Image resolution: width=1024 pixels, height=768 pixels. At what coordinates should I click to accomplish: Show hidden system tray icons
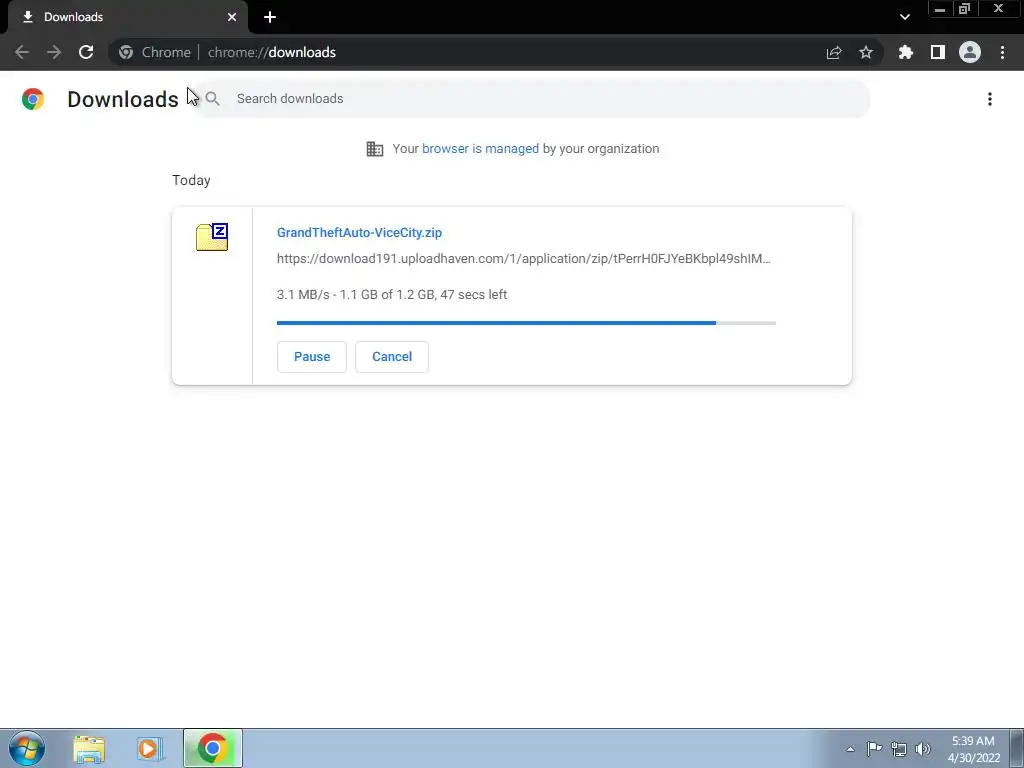coord(850,749)
